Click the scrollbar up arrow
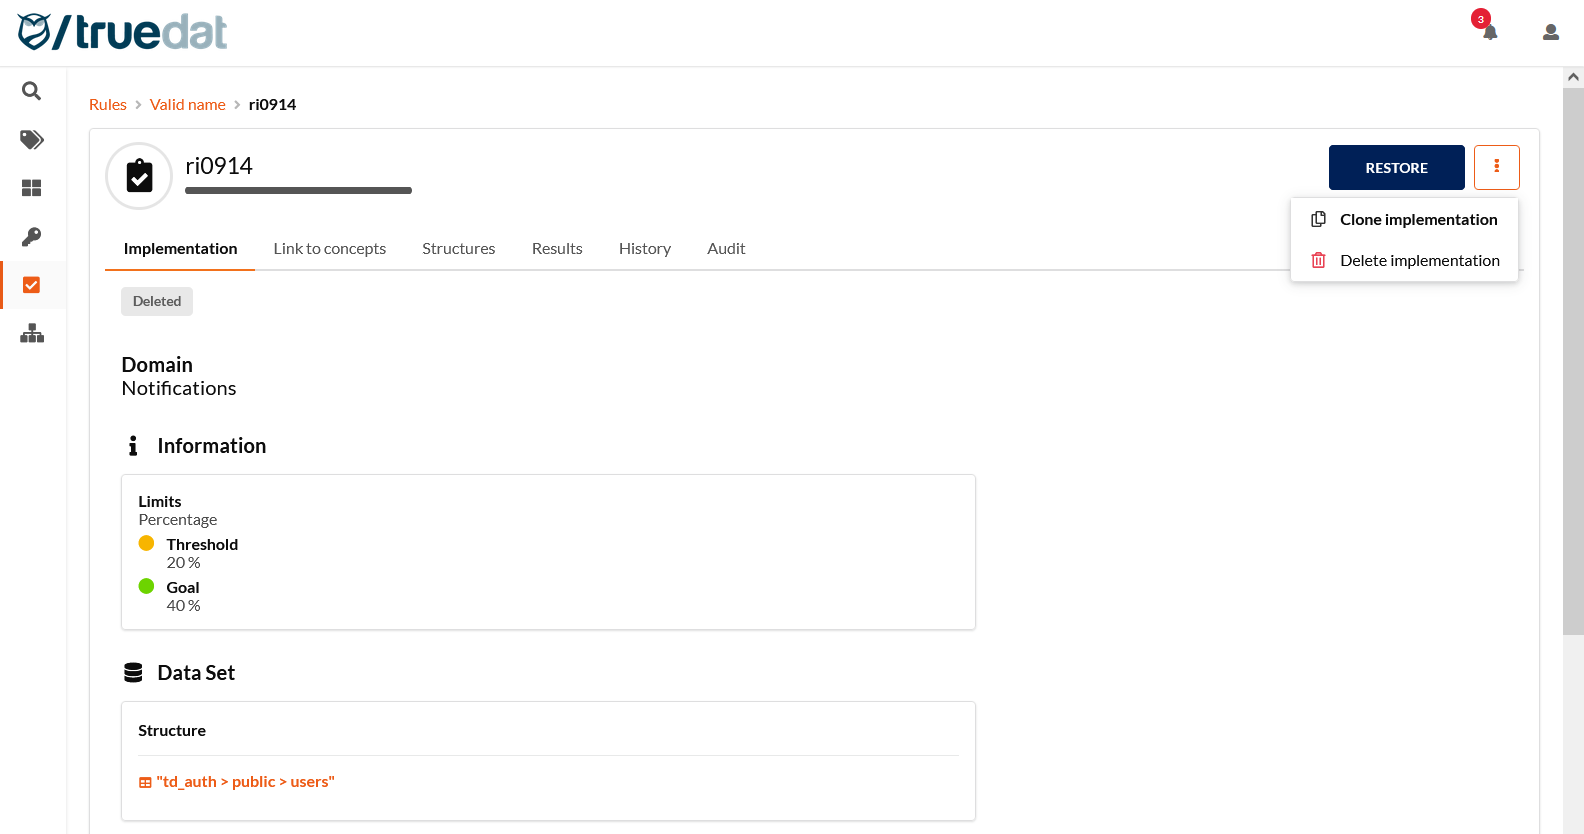The image size is (1584, 834). coord(1573,77)
